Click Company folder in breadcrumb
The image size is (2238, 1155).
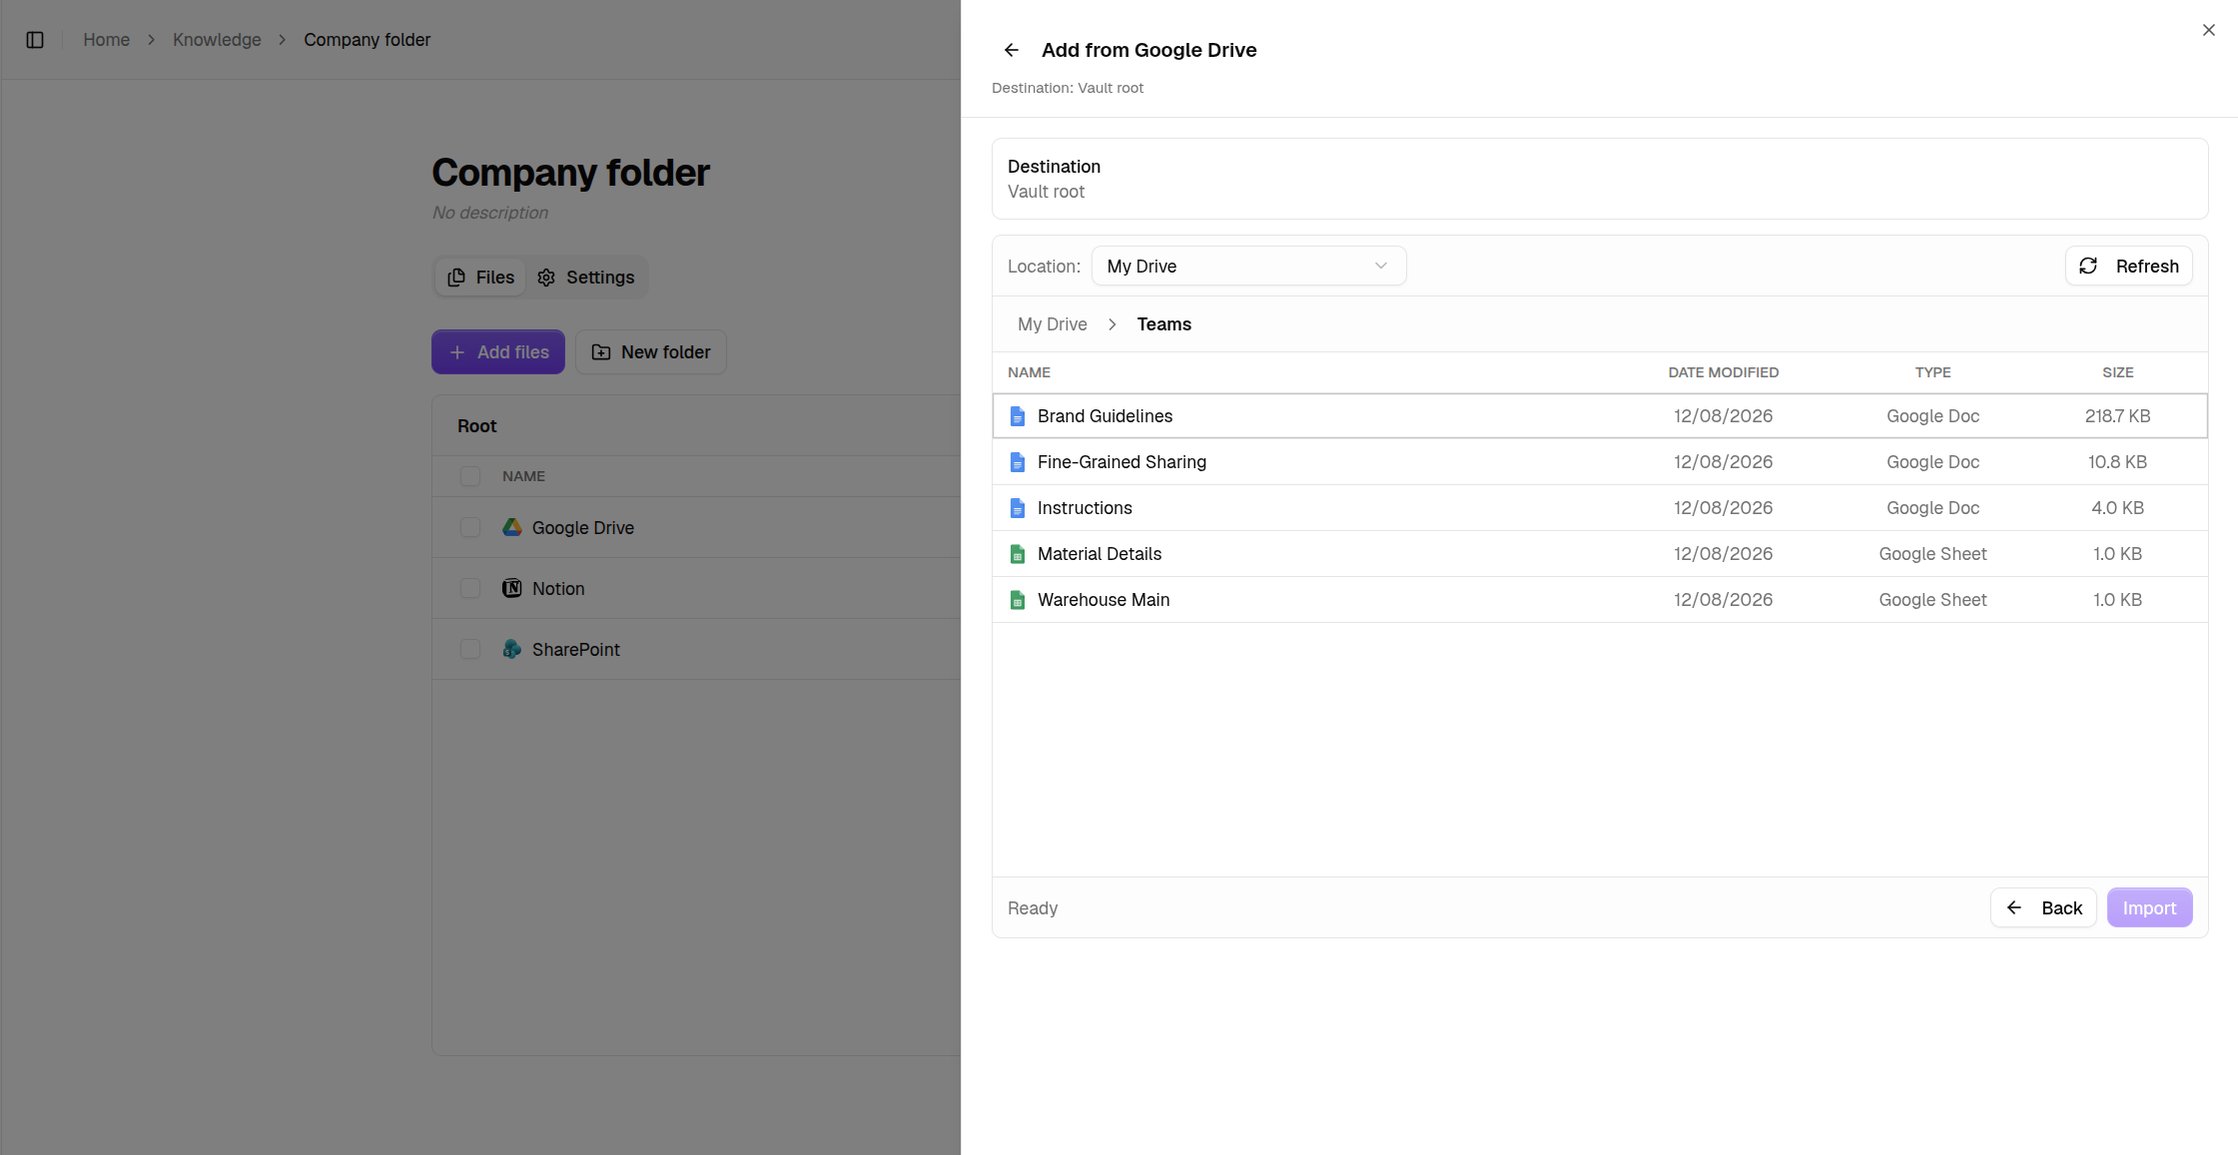367,40
